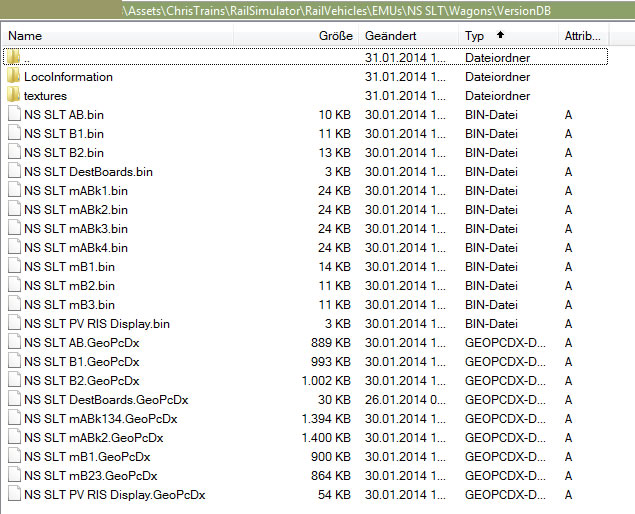
Task: Click the LocoInformation folder name
Action: click(68, 77)
